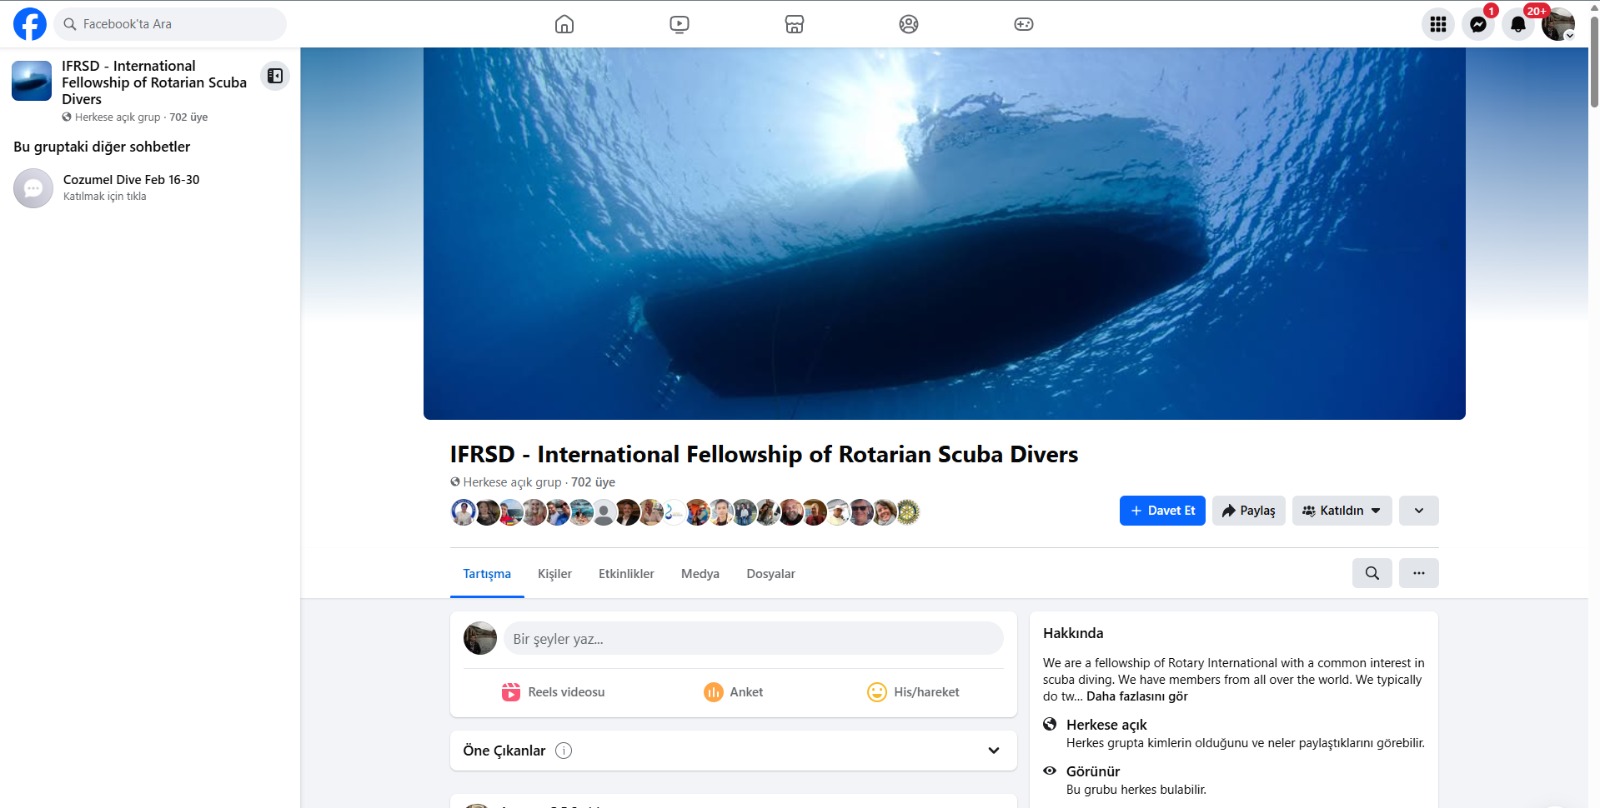Add a His/hareket feeling

click(x=913, y=692)
